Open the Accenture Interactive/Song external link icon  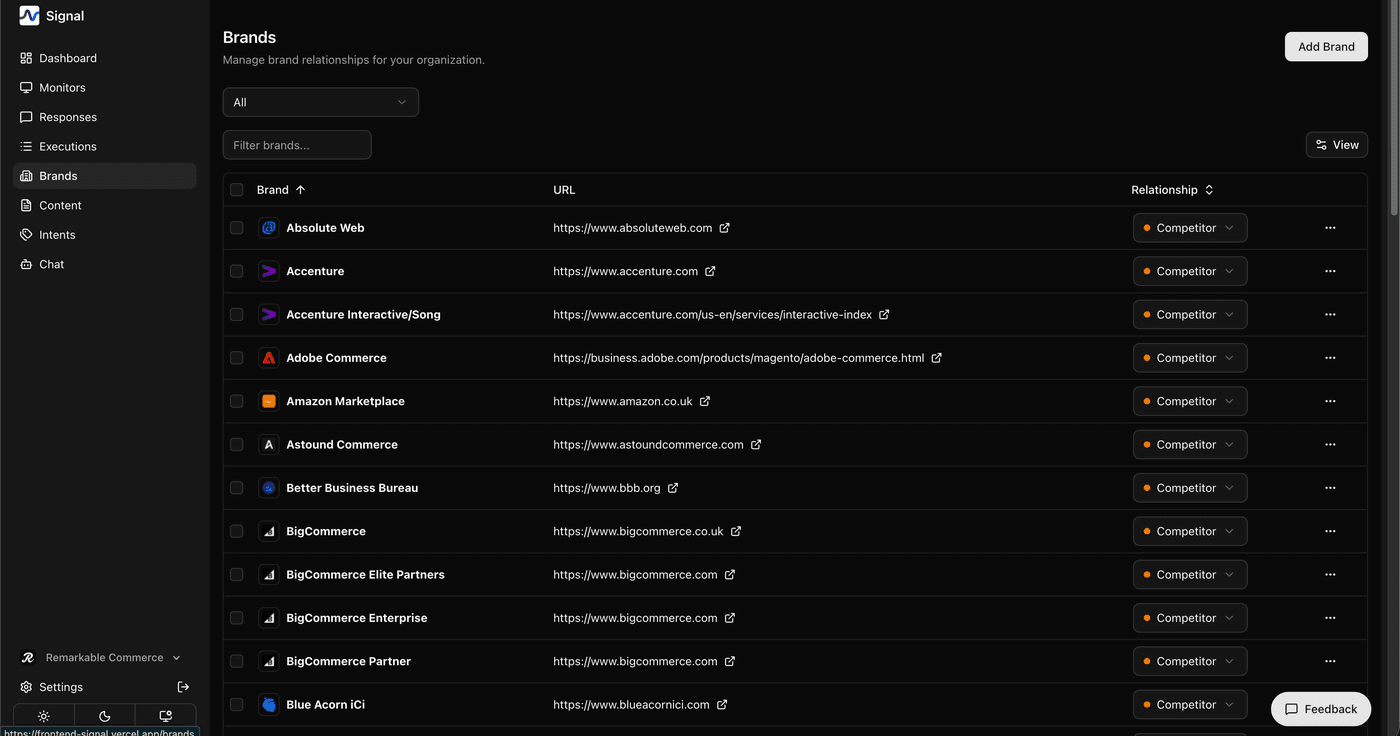coord(884,314)
